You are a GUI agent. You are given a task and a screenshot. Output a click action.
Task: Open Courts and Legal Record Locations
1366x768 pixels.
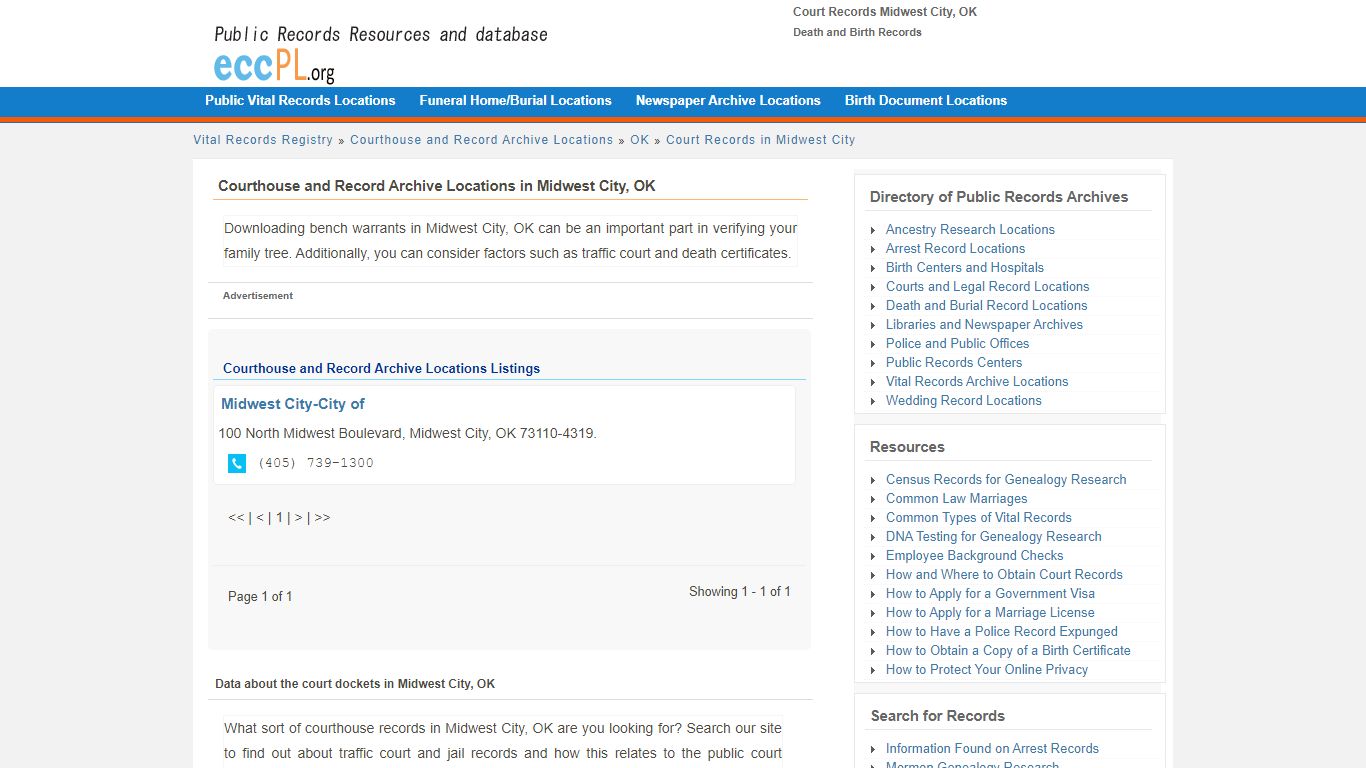[988, 287]
